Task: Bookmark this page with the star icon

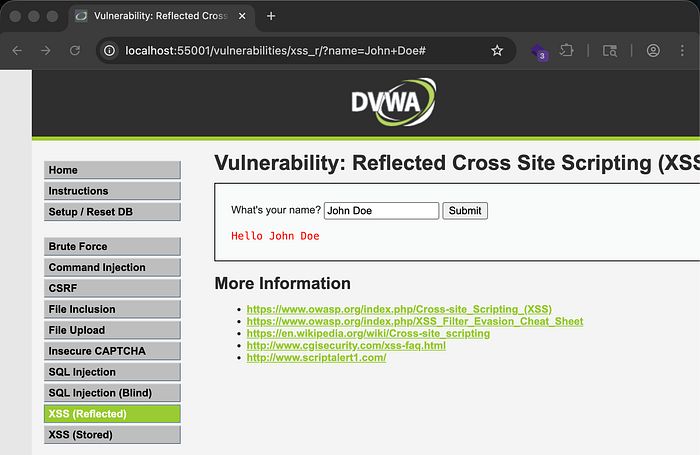Action: point(497,50)
